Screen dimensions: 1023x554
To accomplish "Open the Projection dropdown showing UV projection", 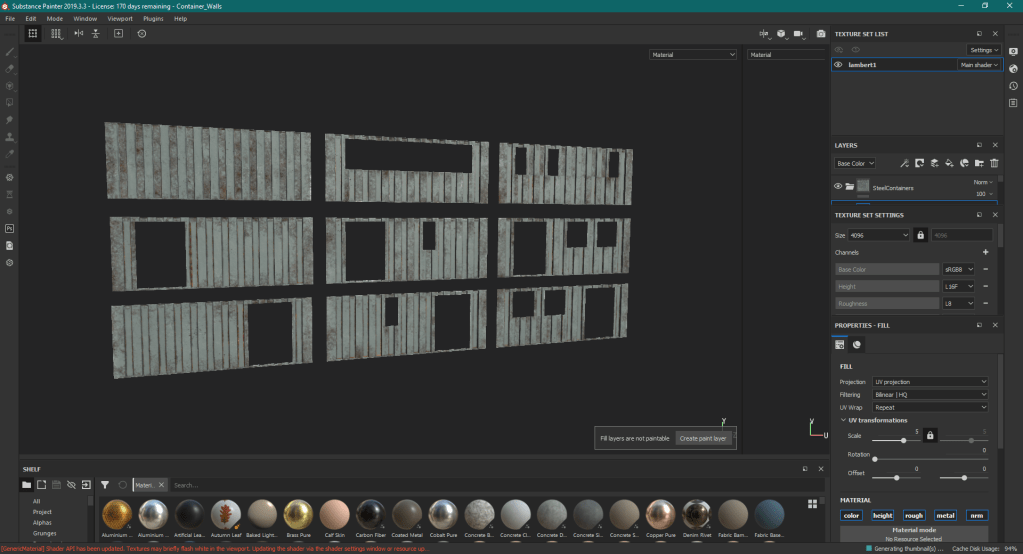I will pyautogui.click(x=929, y=382).
